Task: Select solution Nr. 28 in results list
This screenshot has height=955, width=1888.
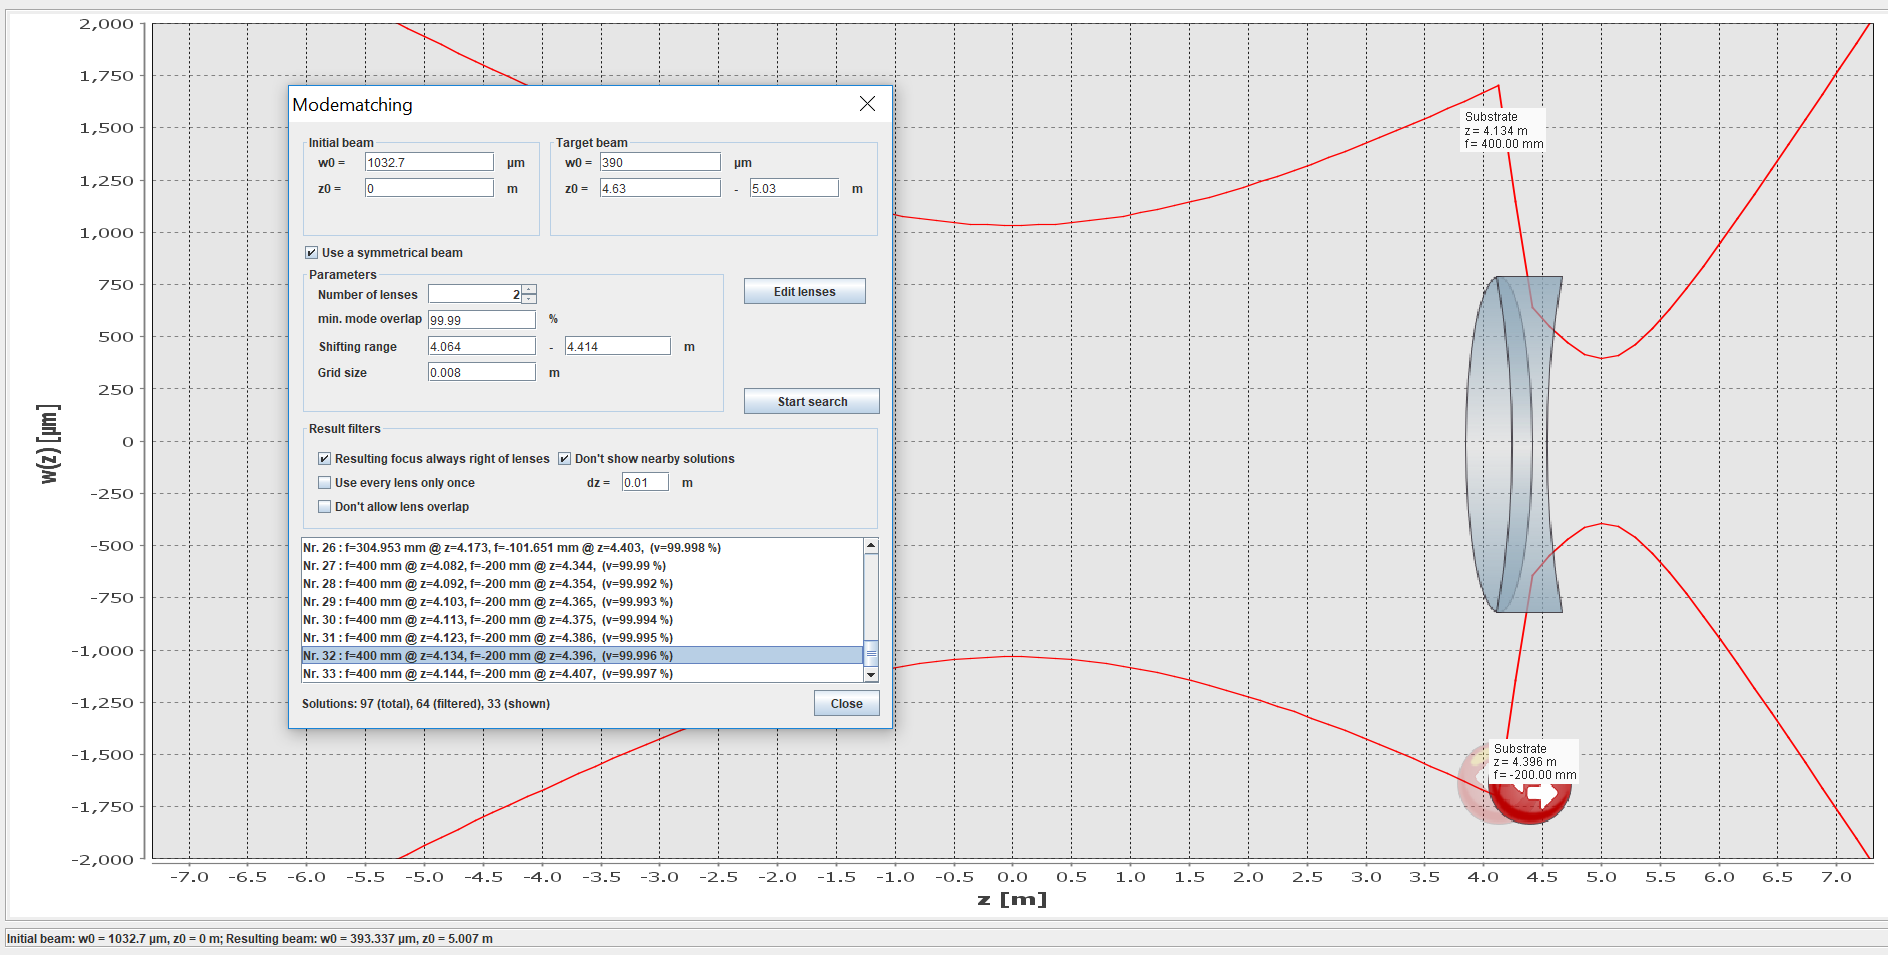Action: (x=582, y=584)
